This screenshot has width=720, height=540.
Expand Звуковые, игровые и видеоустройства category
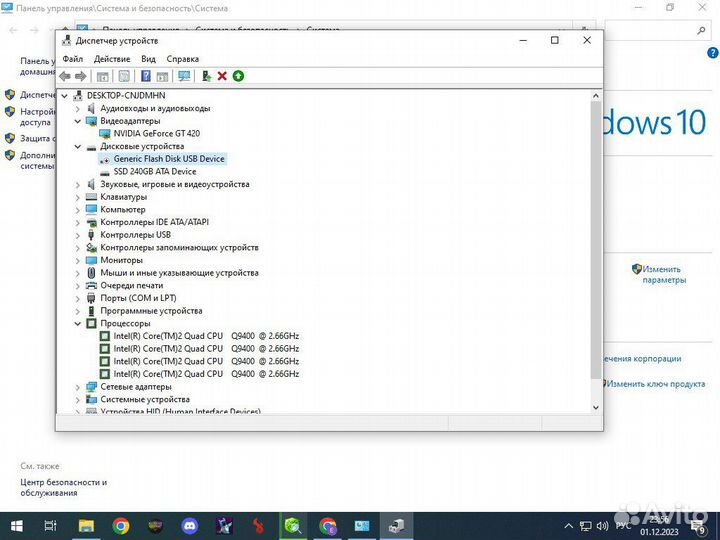tap(78, 185)
